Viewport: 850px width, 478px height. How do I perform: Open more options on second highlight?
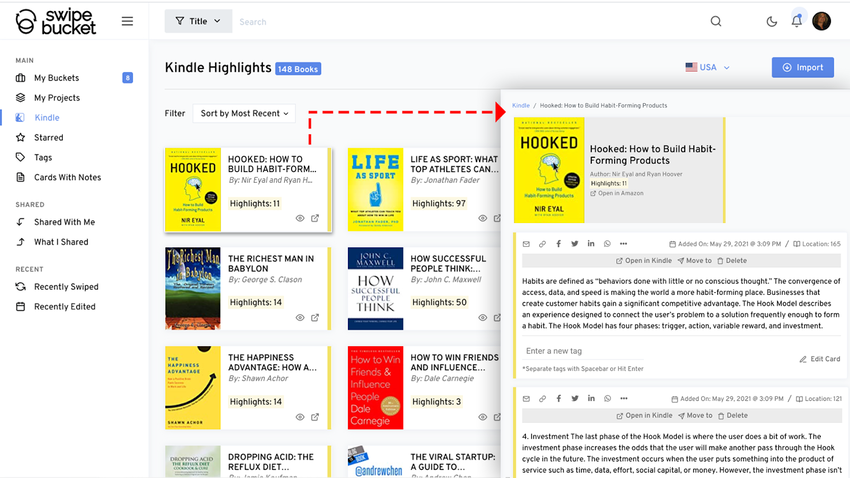point(623,399)
